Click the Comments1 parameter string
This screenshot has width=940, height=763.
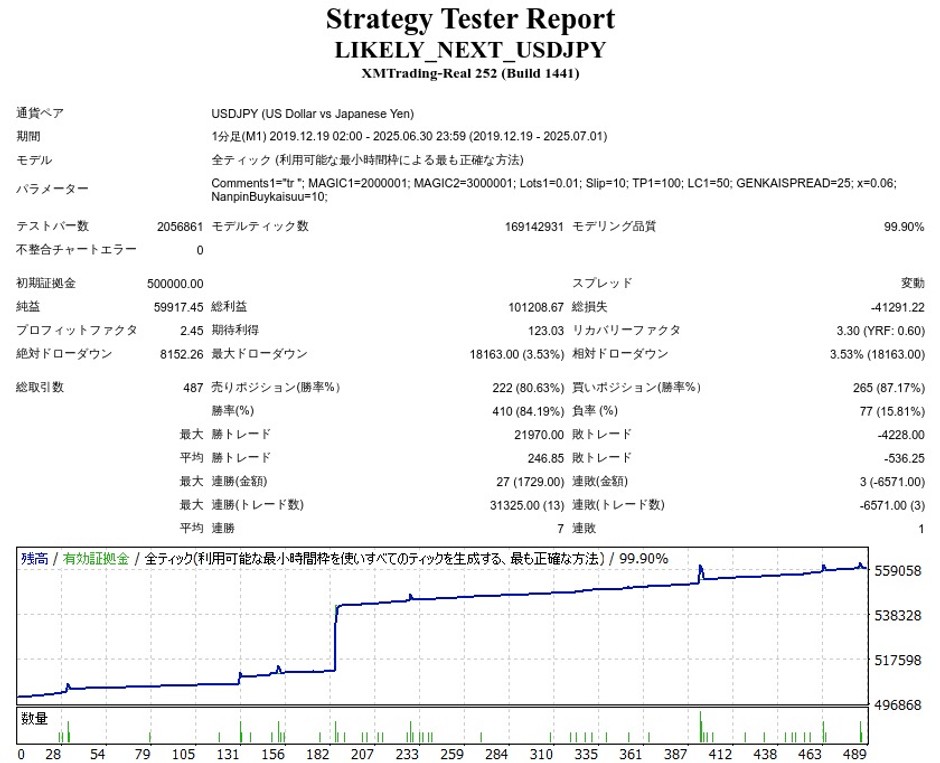tap(554, 183)
